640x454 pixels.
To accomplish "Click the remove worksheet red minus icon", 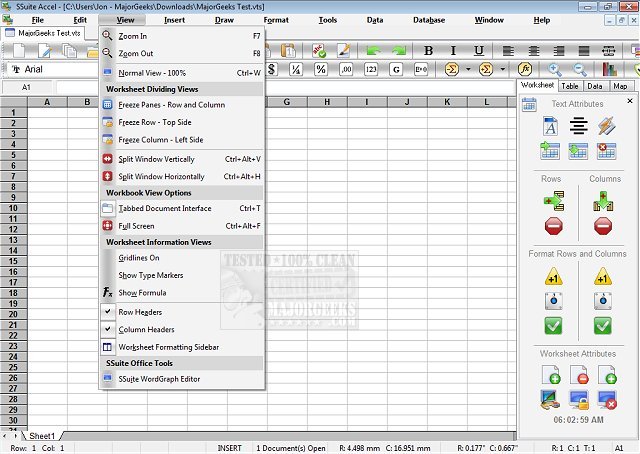I will [x=579, y=375].
